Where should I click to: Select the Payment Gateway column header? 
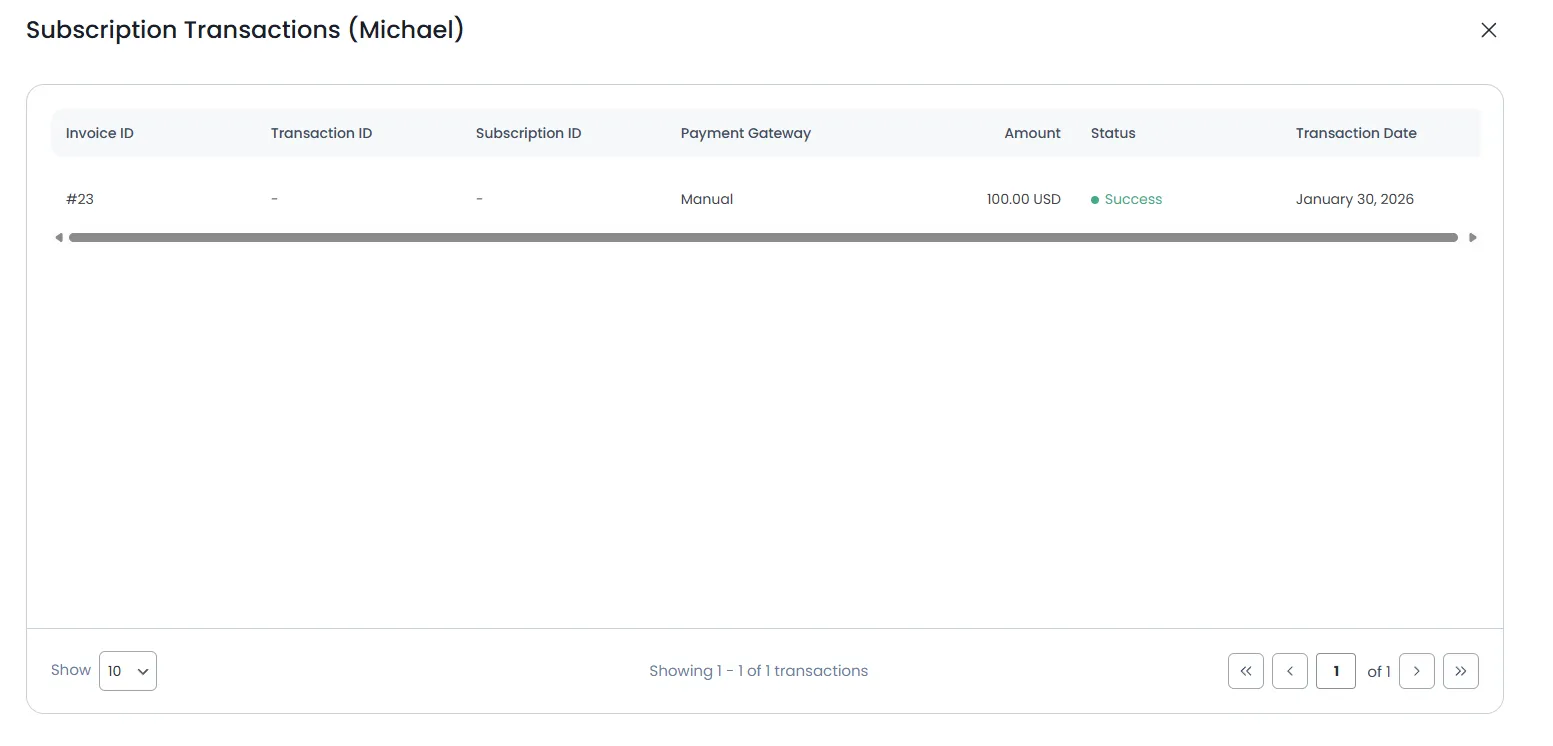coord(745,133)
